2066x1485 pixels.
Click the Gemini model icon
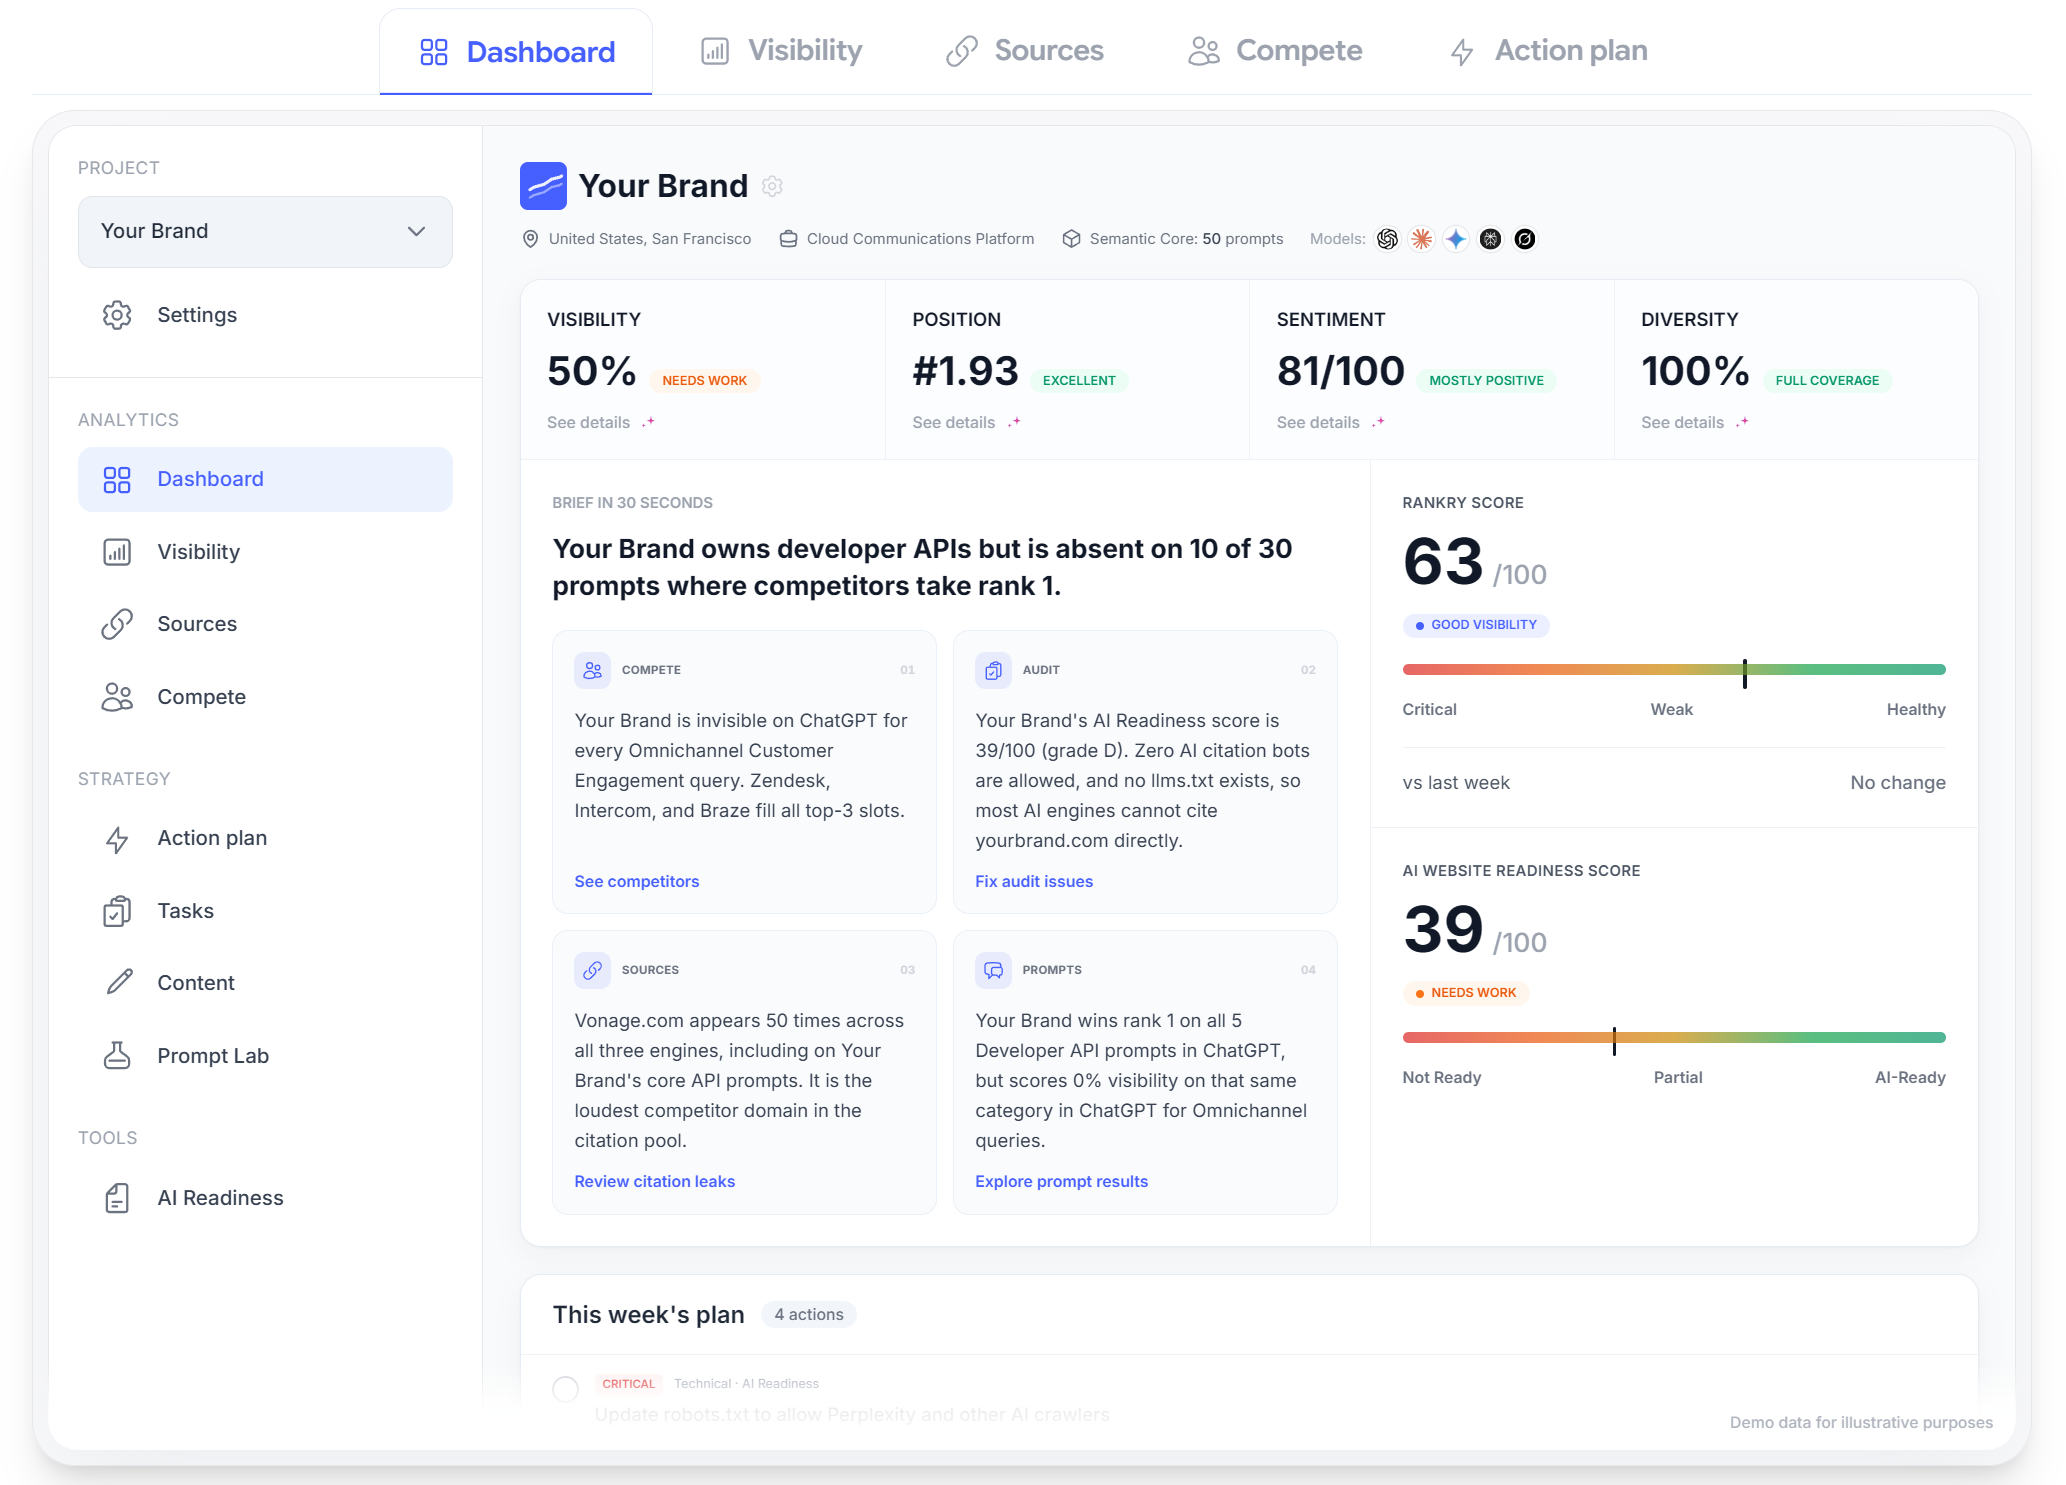[1456, 239]
